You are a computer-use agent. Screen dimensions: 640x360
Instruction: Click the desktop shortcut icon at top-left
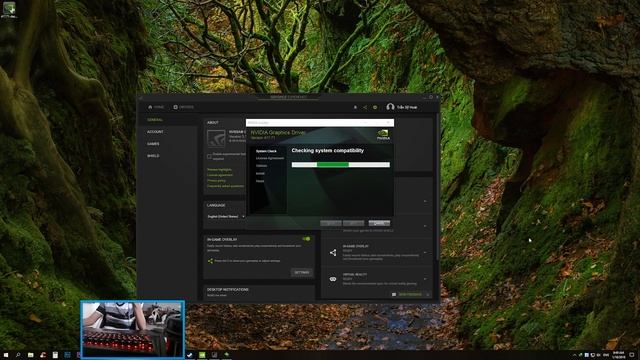(x=9, y=10)
